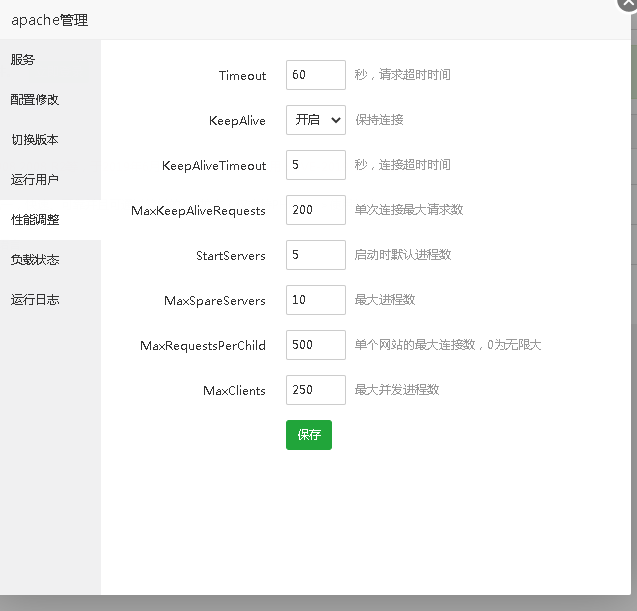Image resolution: width=637 pixels, height=611 pixels.
Task: Click 单个网站的最大连接数 description text
Action: (x=448, y=345)
